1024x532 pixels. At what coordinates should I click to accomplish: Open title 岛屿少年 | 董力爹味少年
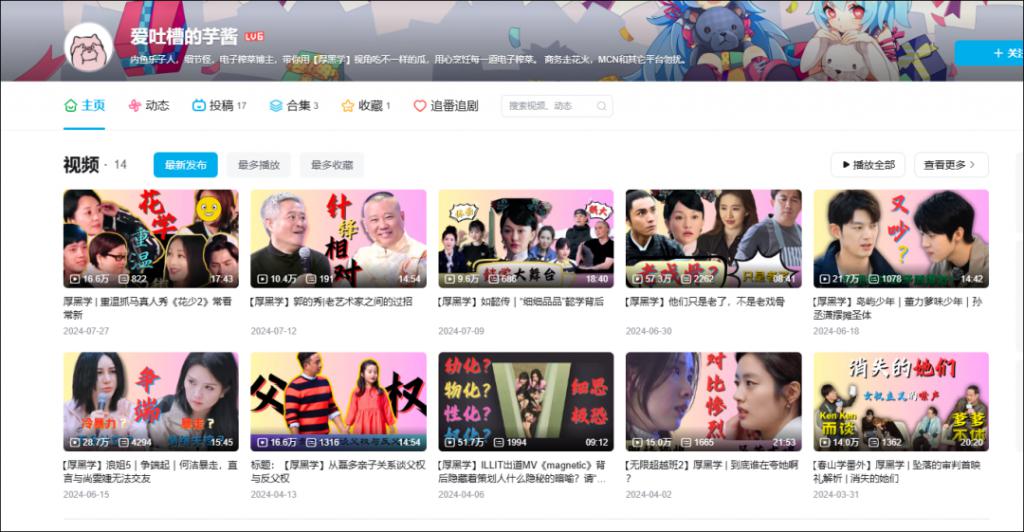[x=898, y=308]
